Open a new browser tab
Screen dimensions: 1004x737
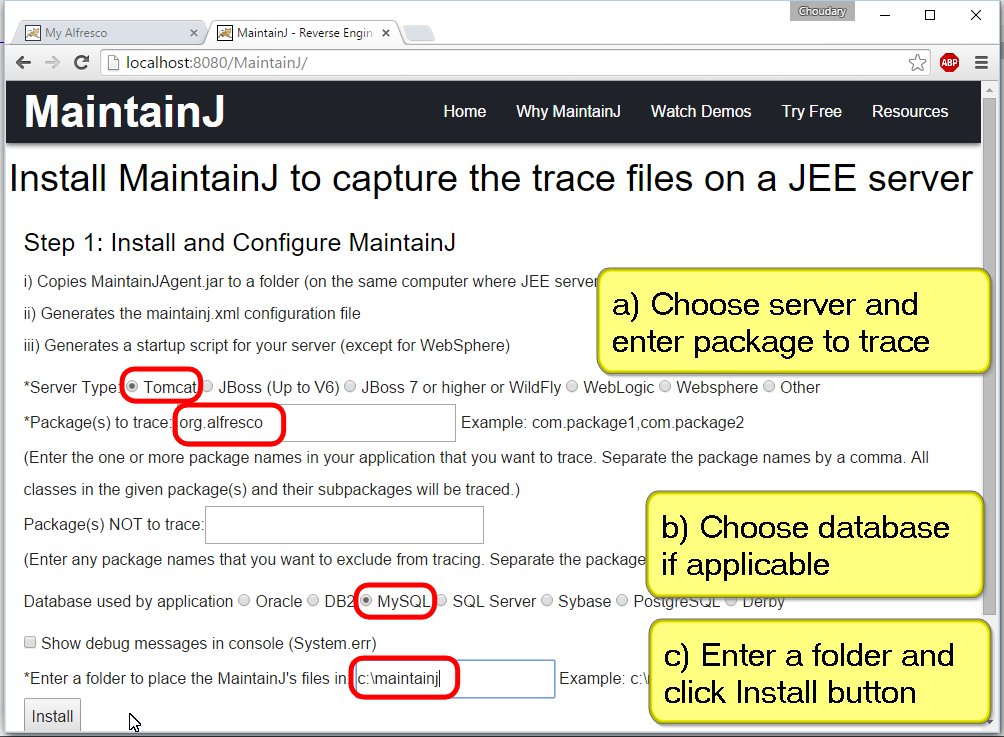tap(419, 34)
